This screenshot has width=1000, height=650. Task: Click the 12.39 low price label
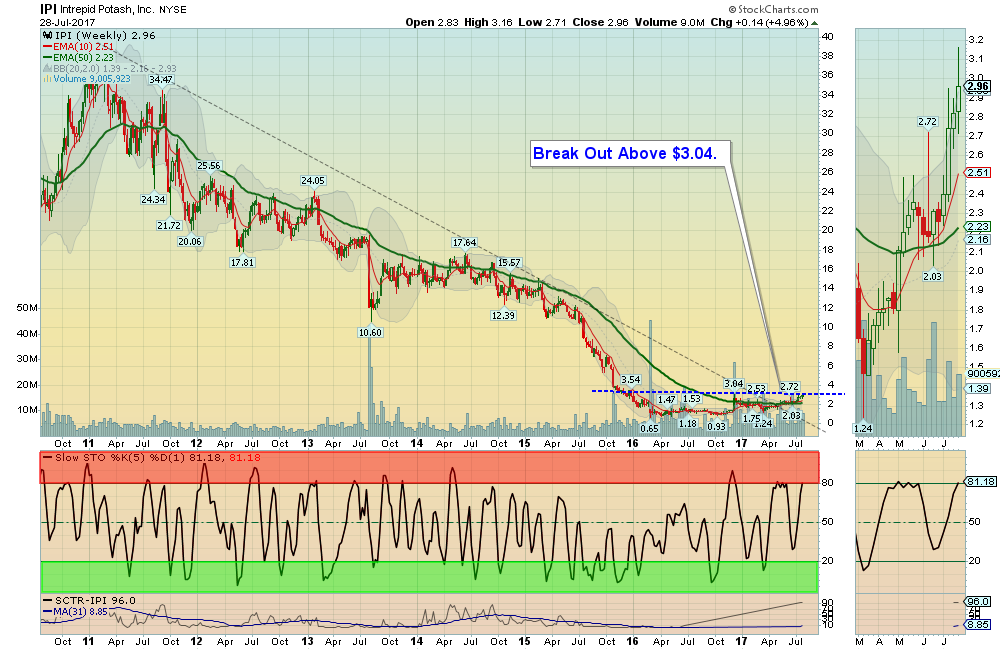(503, 316)
